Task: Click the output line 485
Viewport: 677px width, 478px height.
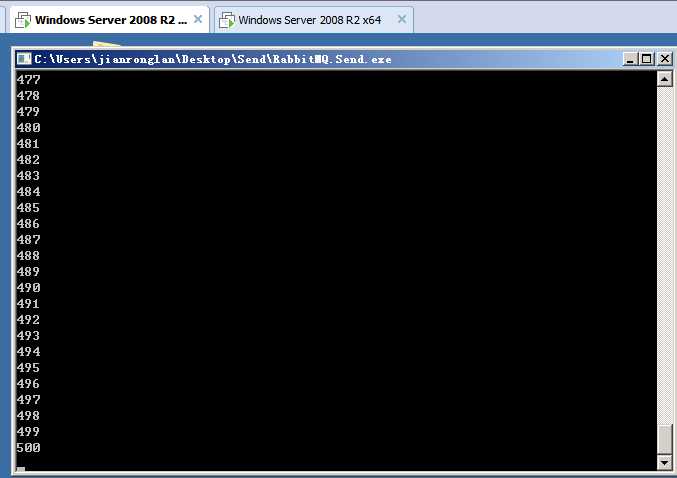Action: [28, 208]
